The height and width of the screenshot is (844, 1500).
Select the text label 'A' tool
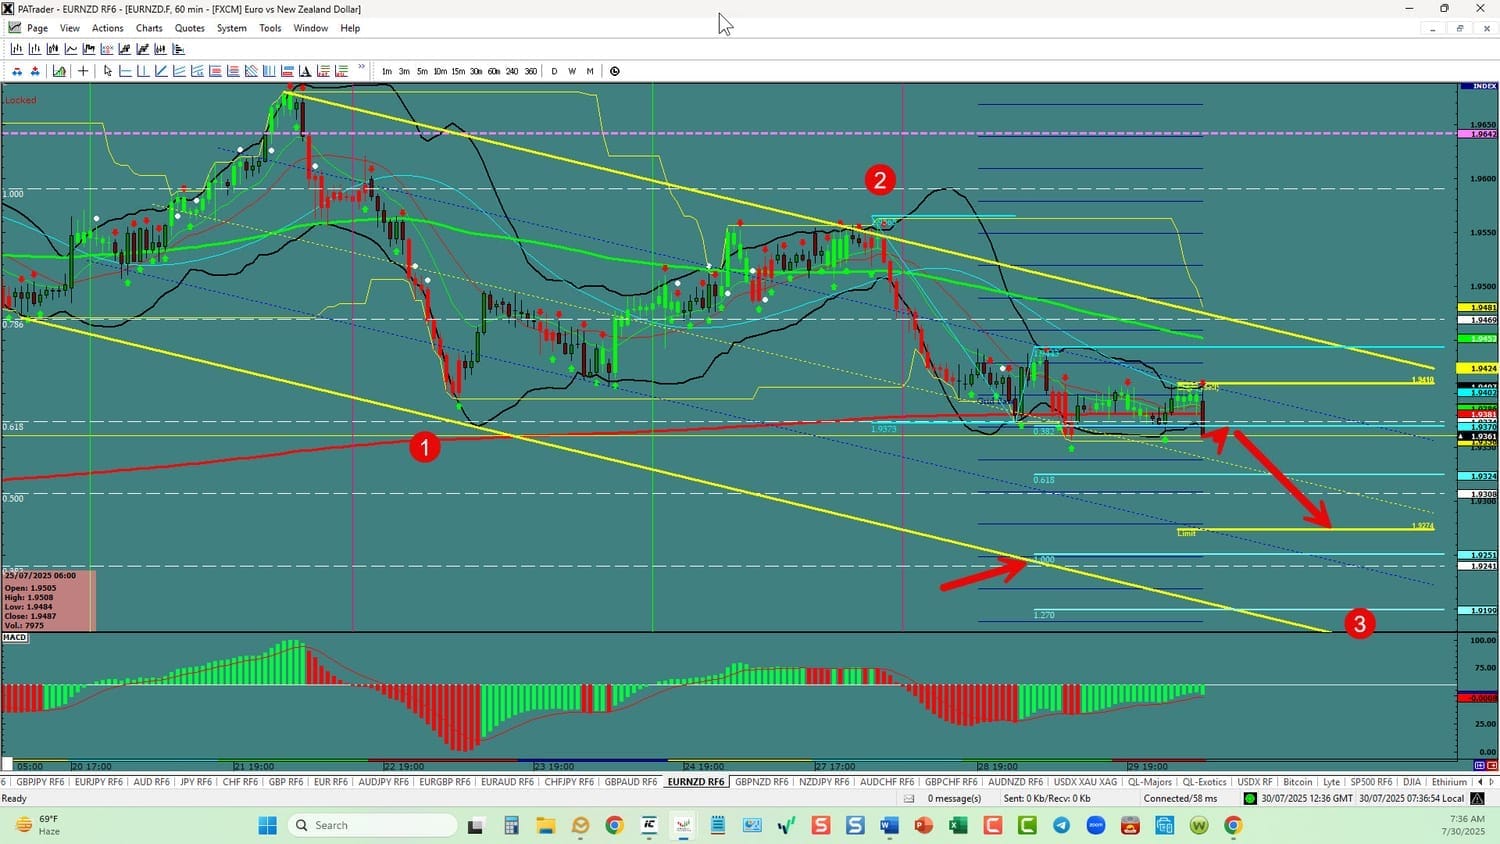point(305,71)
